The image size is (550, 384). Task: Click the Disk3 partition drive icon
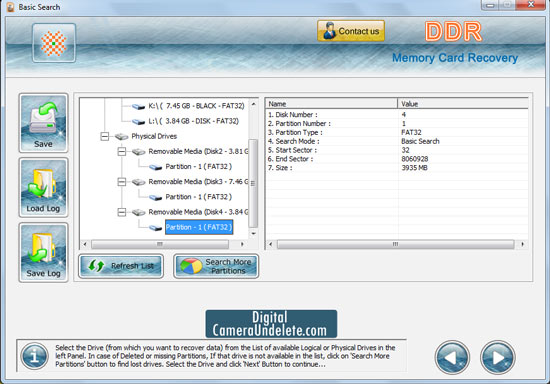[x=155, y=197]
